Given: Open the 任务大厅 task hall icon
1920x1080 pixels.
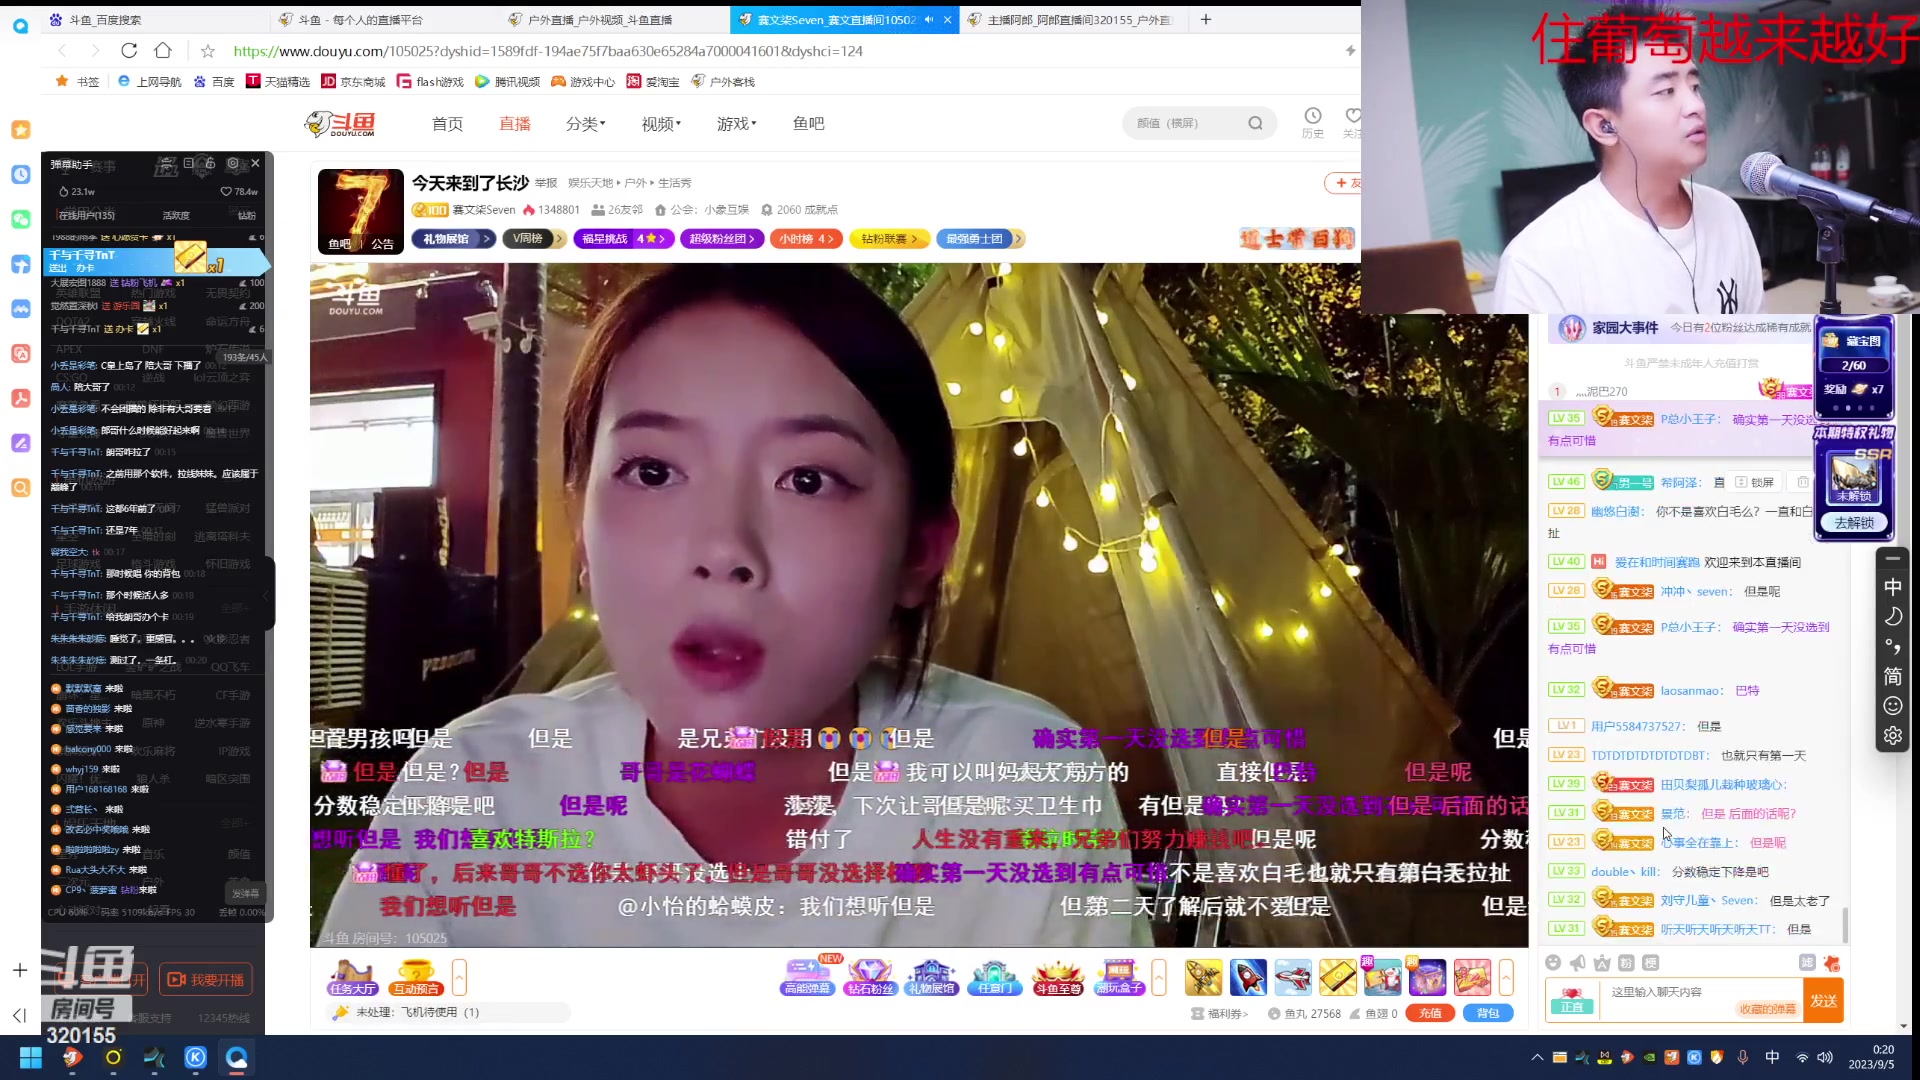Looking at the screenshot, I should [x=352, y=977].
